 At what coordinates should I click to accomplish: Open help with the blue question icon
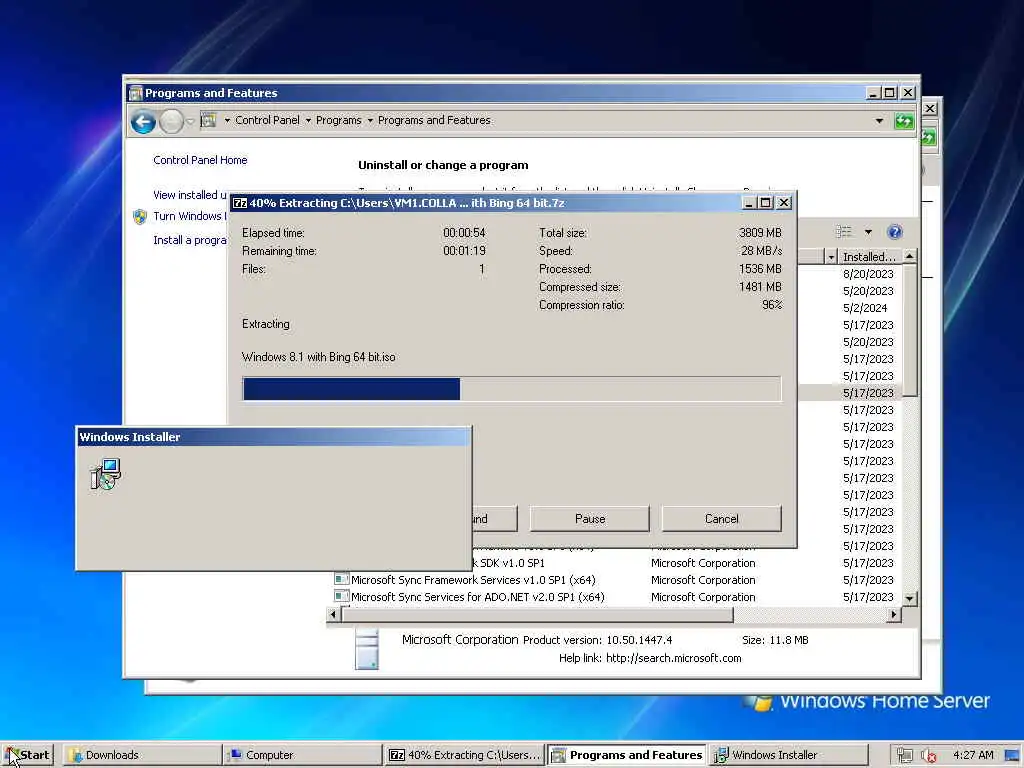click(x=895, y=232)
